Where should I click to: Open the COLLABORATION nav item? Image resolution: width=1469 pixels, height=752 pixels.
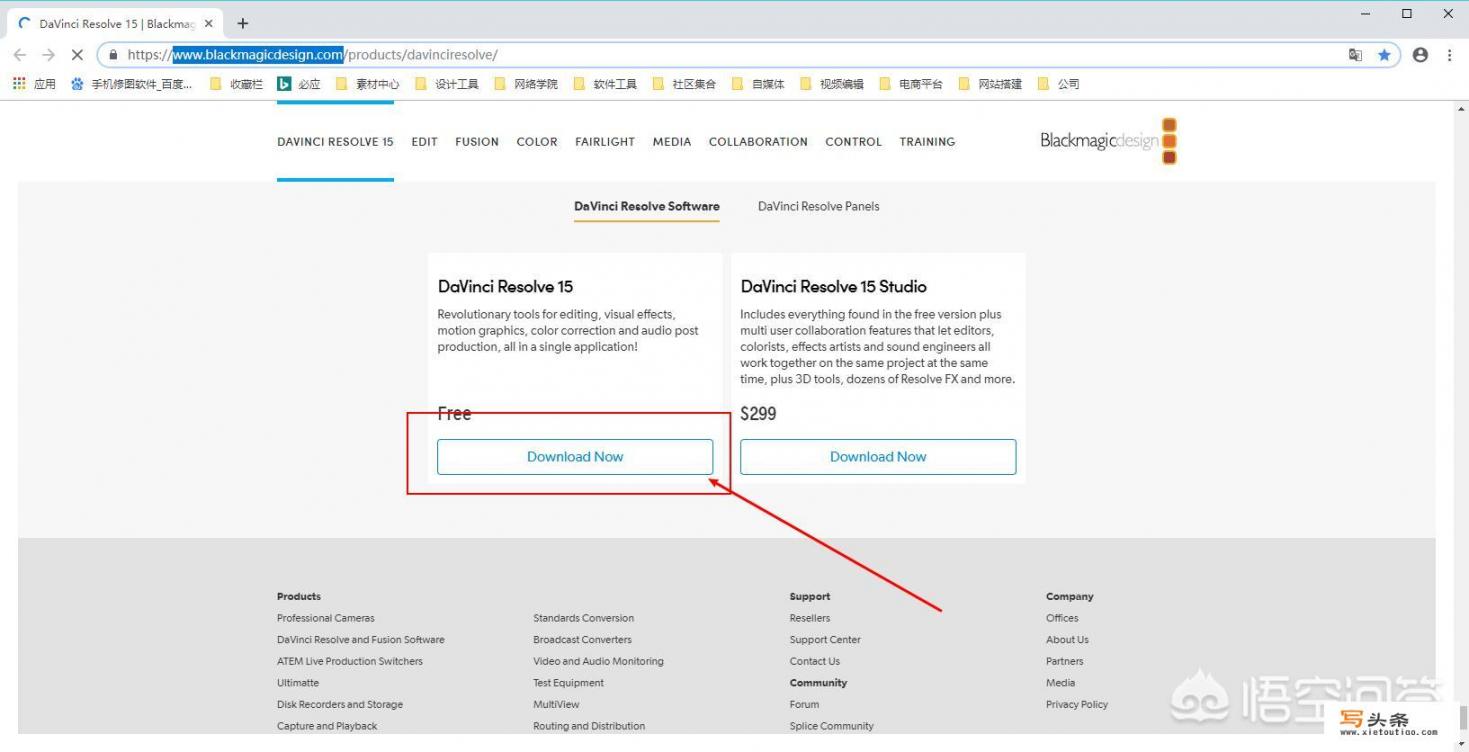(758, 142)
